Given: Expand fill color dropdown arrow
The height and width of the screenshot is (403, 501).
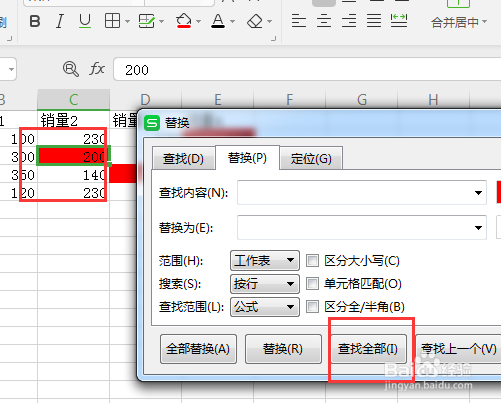Looking at the screenshot, I should pyautogui.click(x=199, y=22).
